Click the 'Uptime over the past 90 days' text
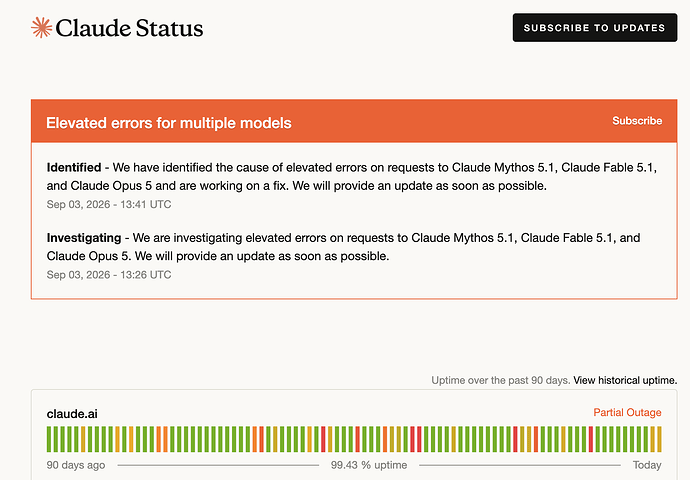690x480 pixels. click(501, 380)
